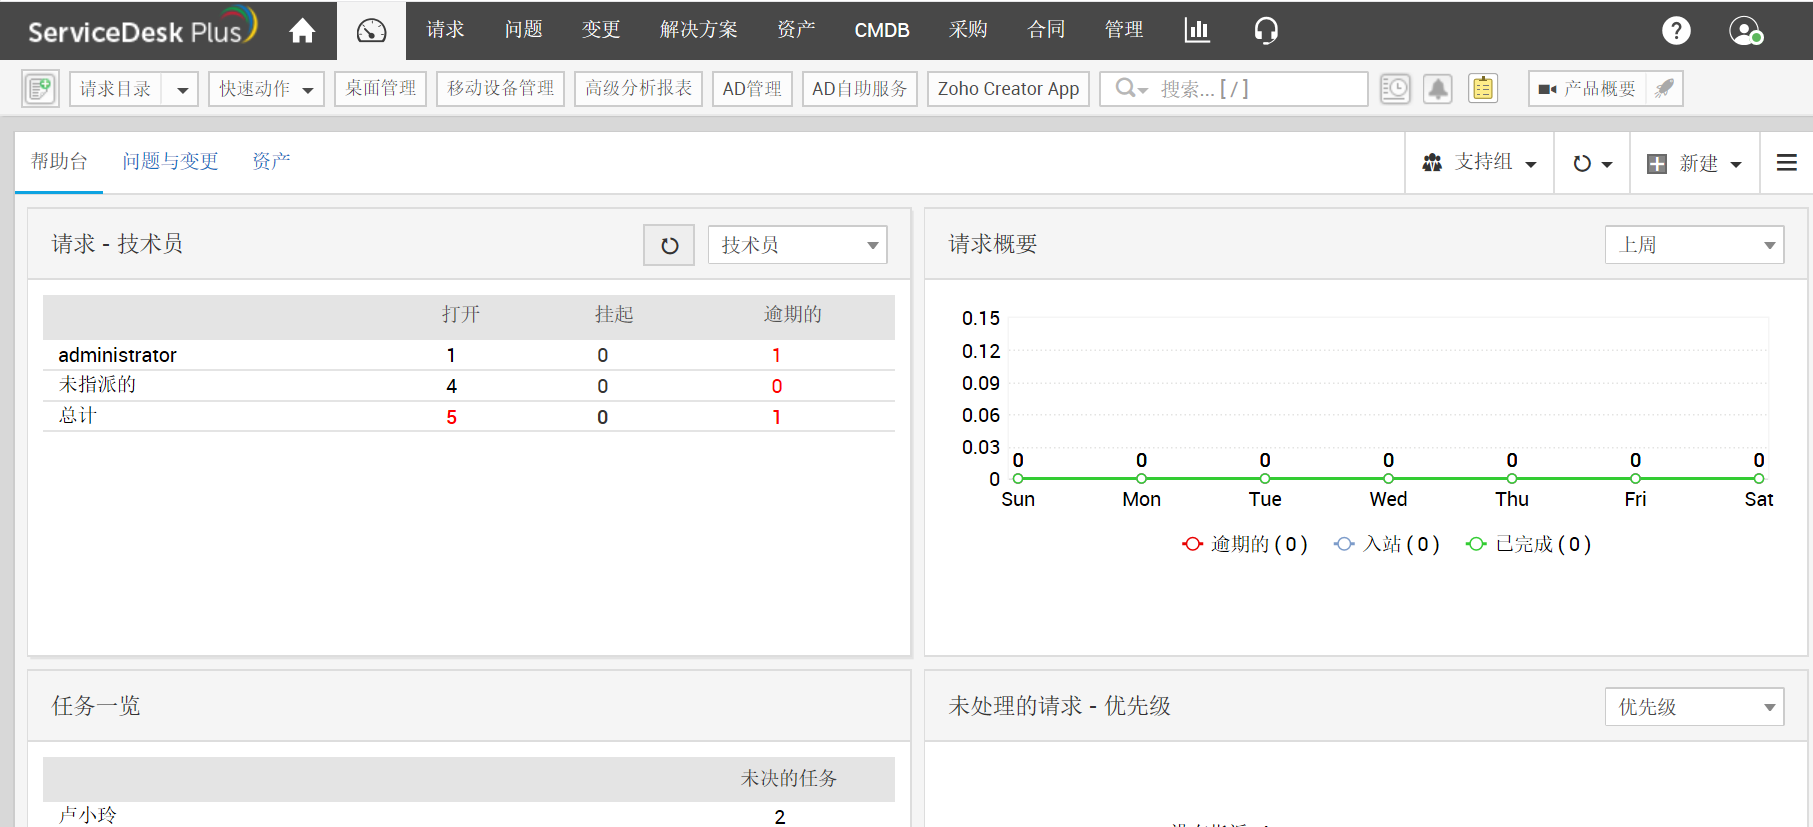Toggle the 逾期的 (0) legend series

(x=1245, y=544)
